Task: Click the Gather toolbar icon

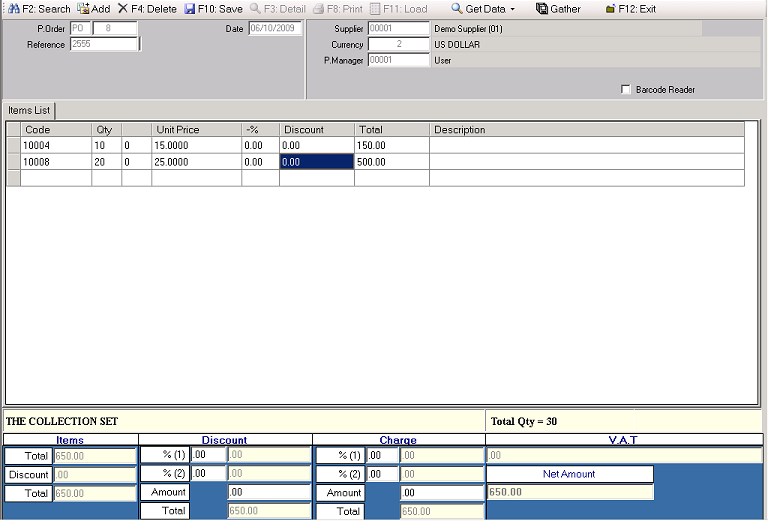Action: (x=541, y=9)
